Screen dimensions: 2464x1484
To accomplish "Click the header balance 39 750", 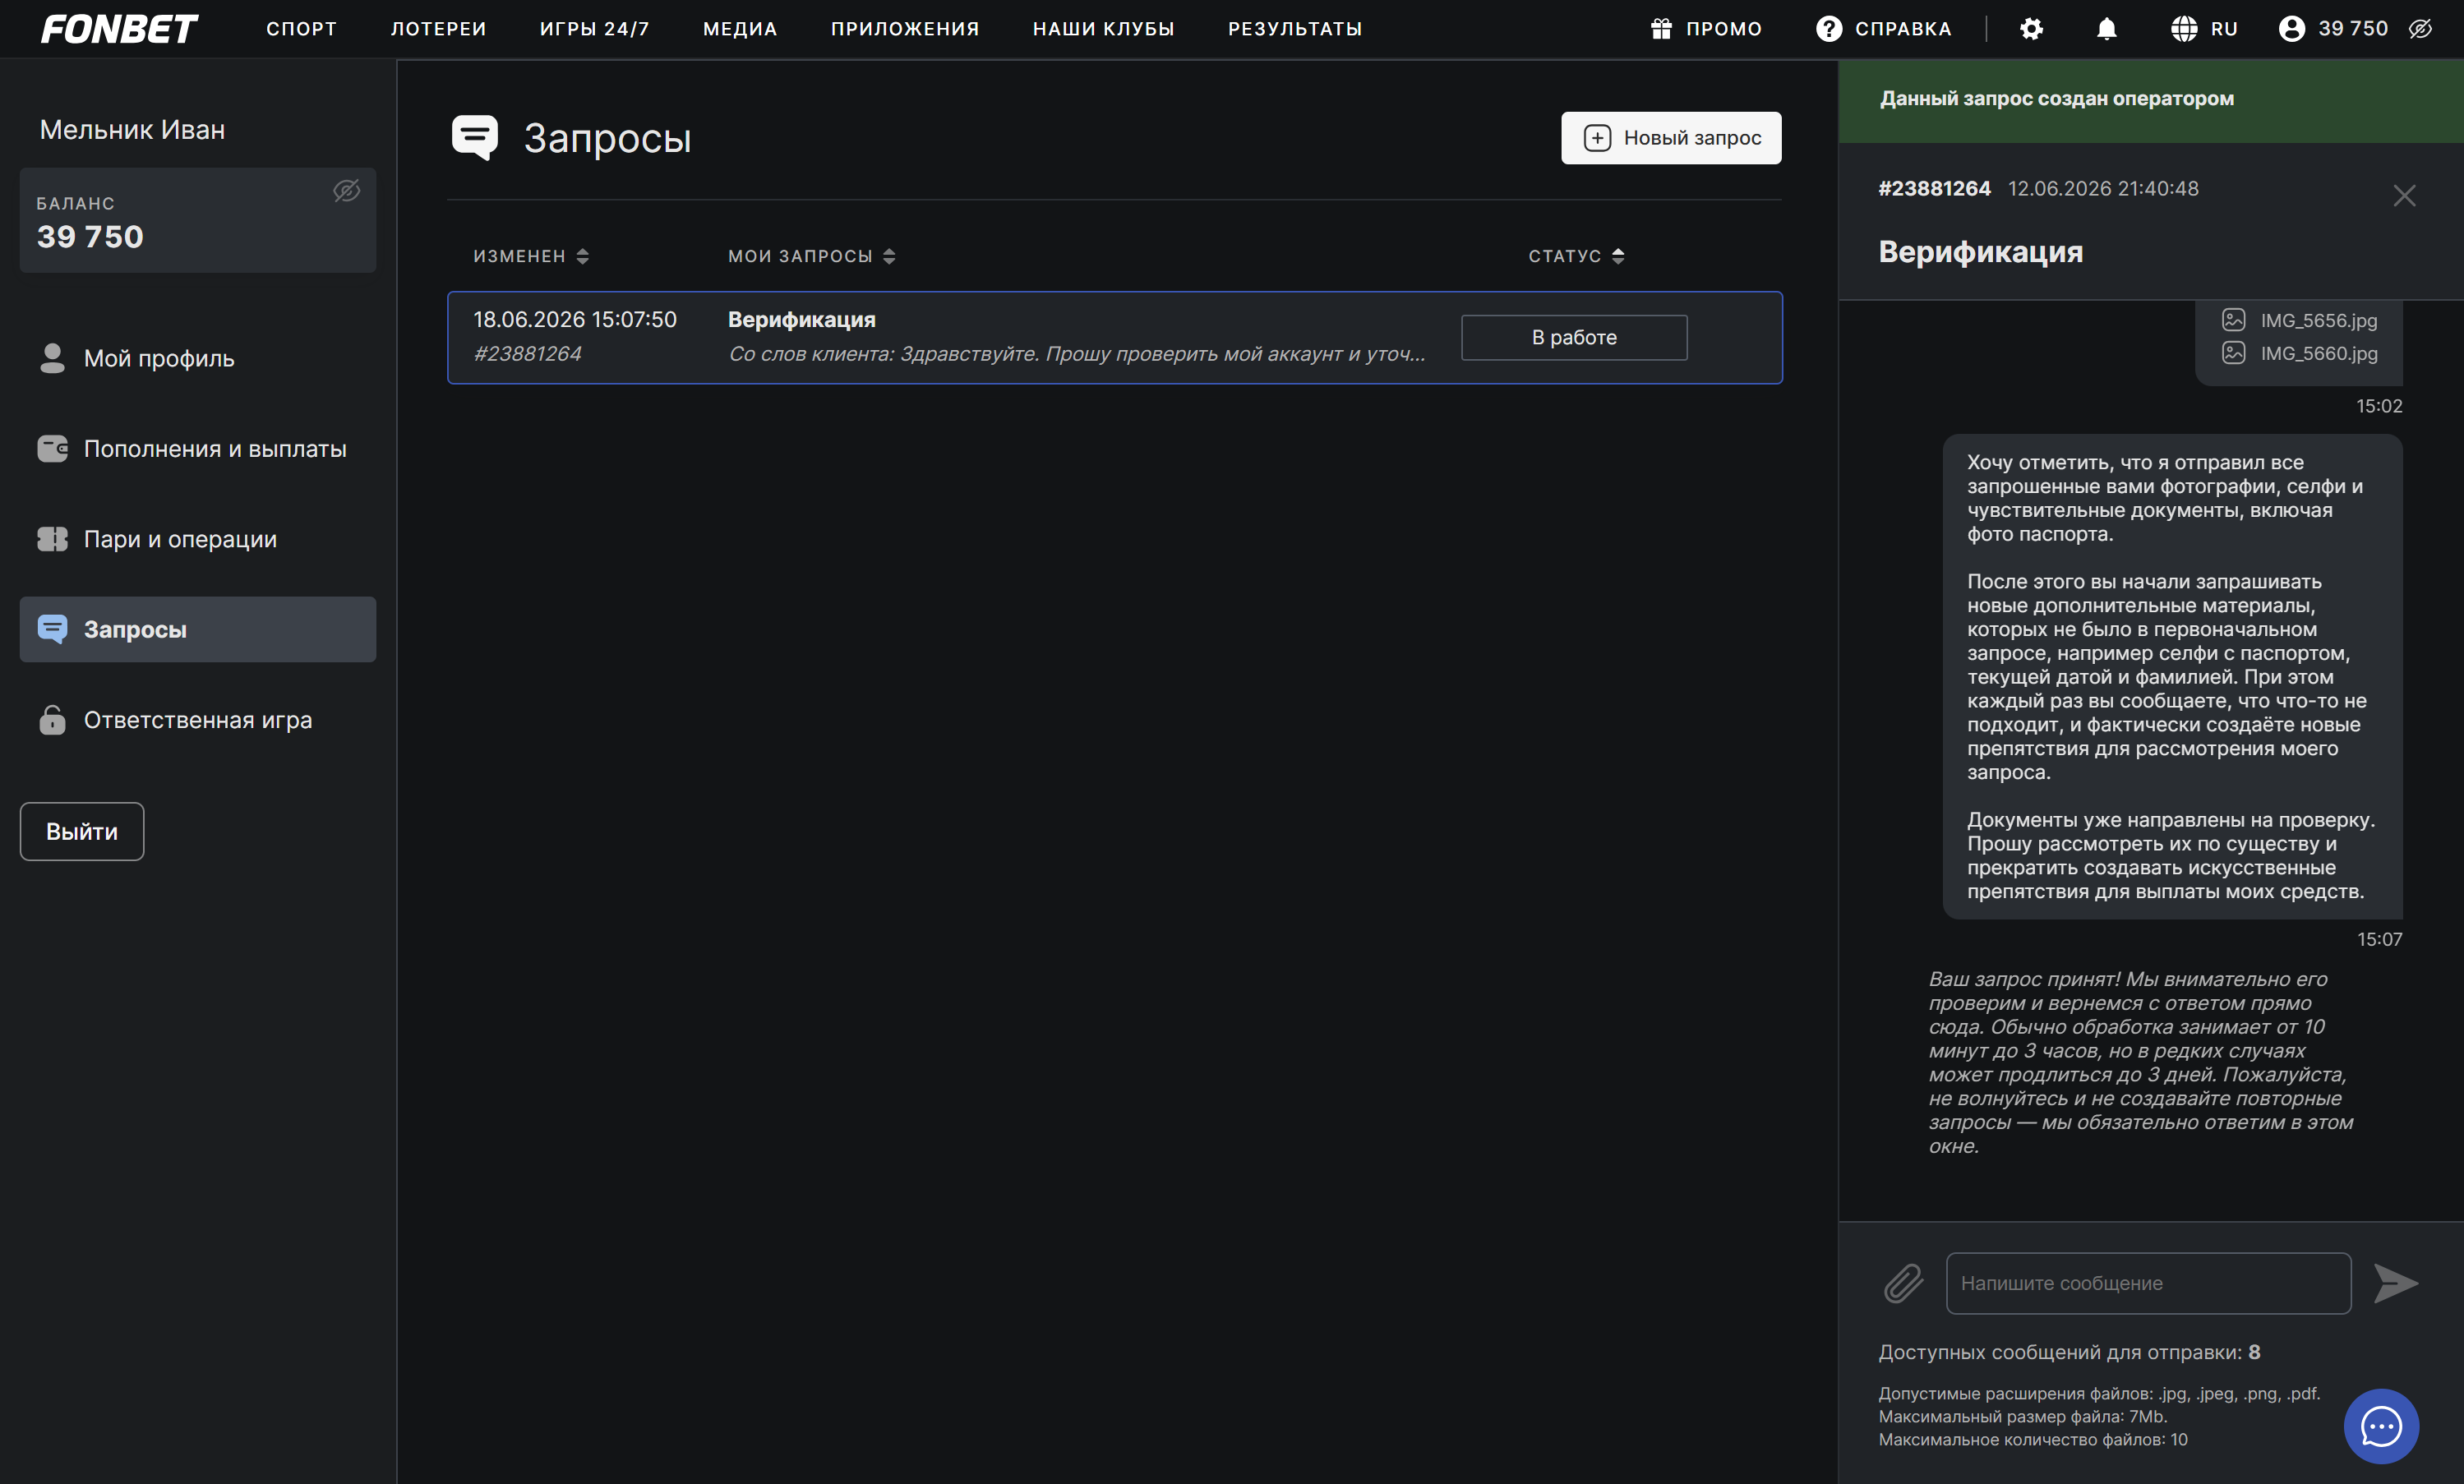I will (x=2353, y=29).
